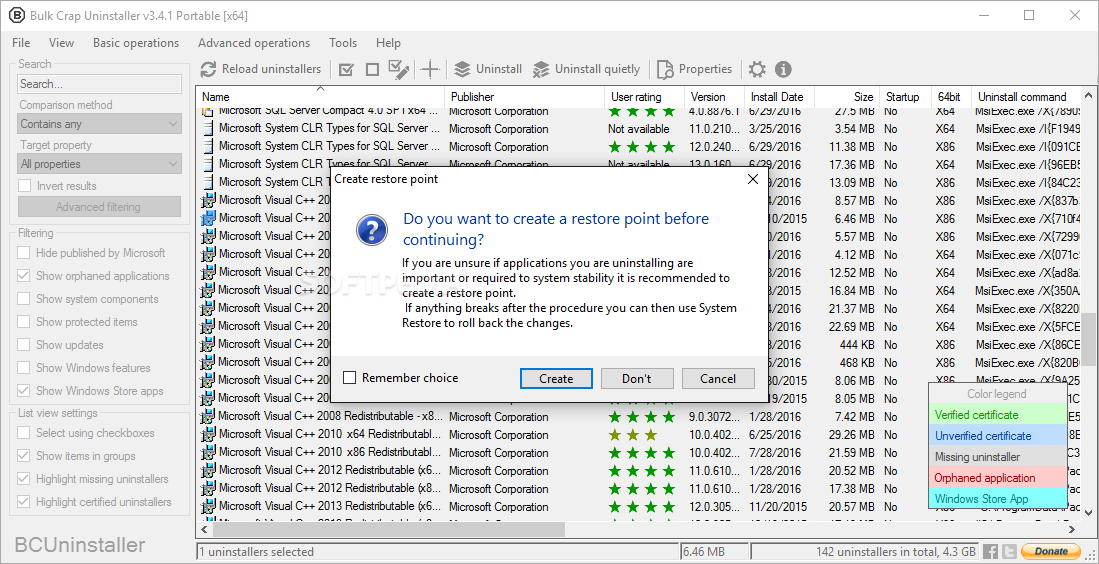
Task: Sort list by the Size column header
Action: pos(847,97)
